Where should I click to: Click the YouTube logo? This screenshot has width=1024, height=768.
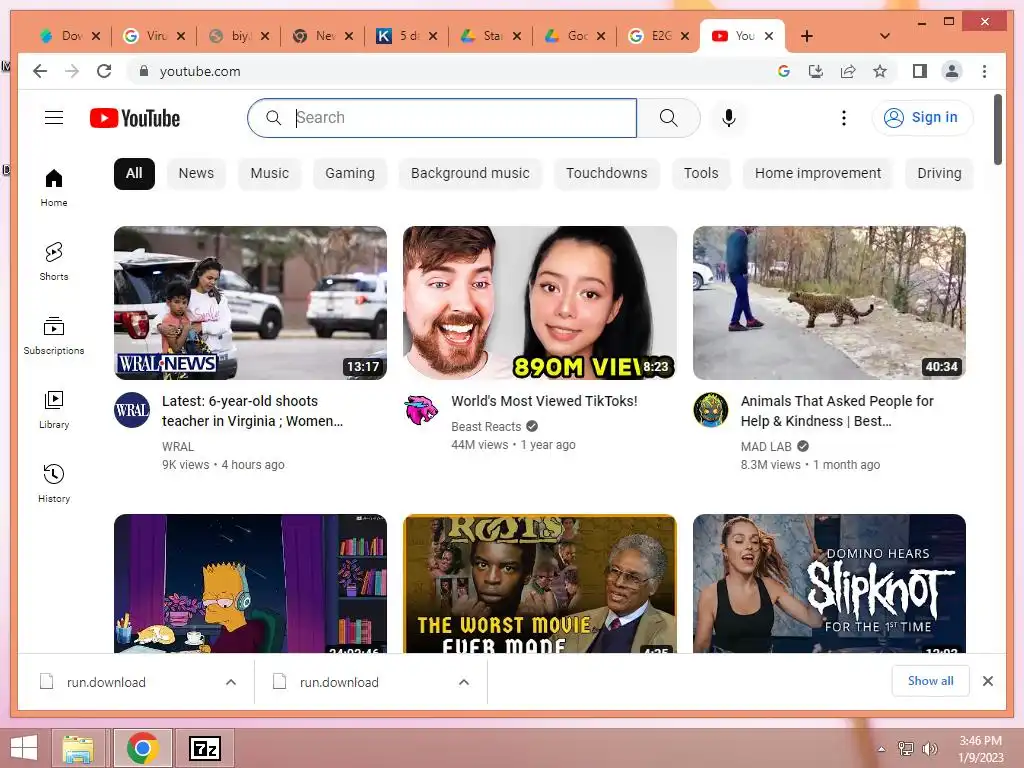pyautogui.click(x=135, y=118)
